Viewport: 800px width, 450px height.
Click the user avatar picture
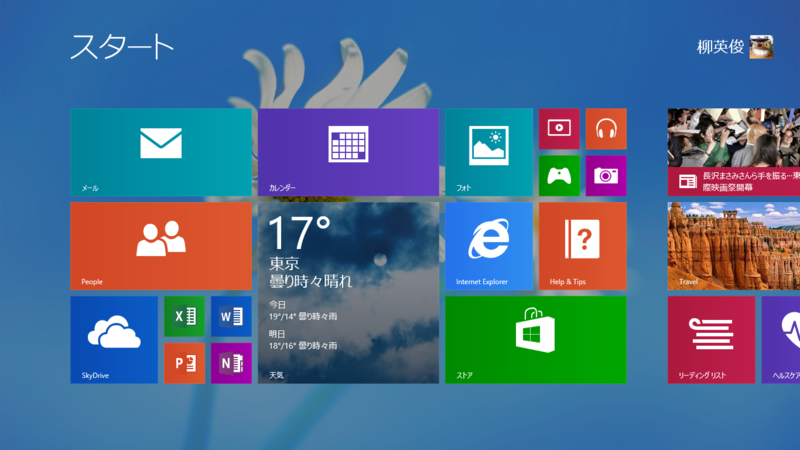point(761,47)
